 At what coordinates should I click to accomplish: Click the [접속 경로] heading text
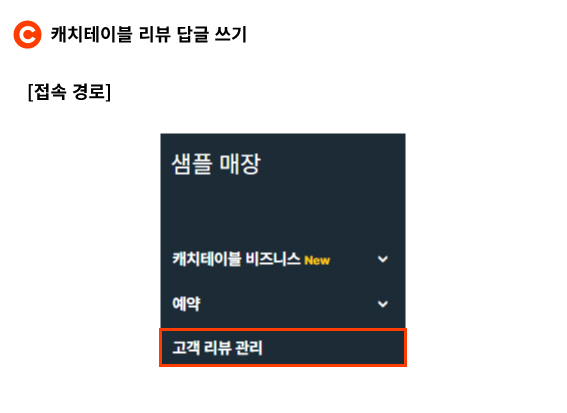[x=69, y=92]
